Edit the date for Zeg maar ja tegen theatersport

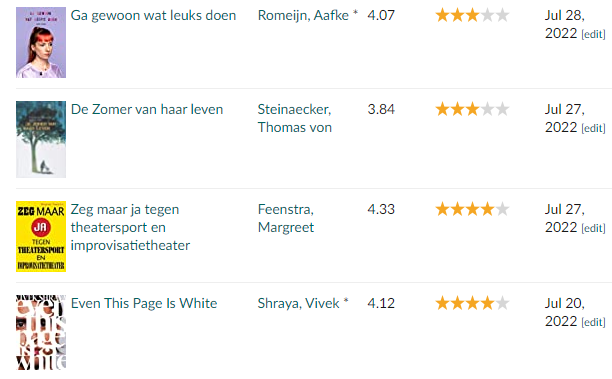593,228
